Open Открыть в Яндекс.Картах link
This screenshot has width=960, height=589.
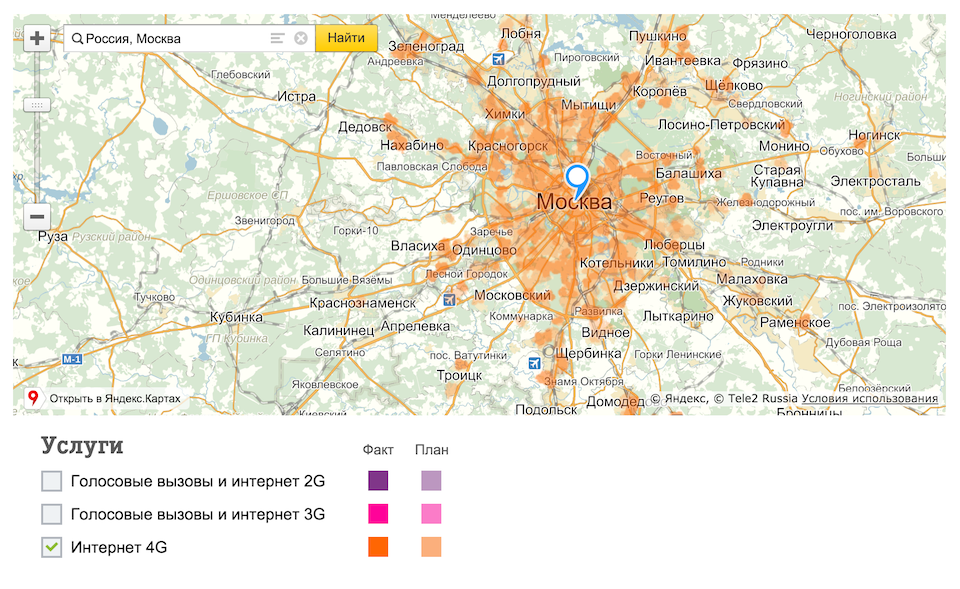point(115,399)
